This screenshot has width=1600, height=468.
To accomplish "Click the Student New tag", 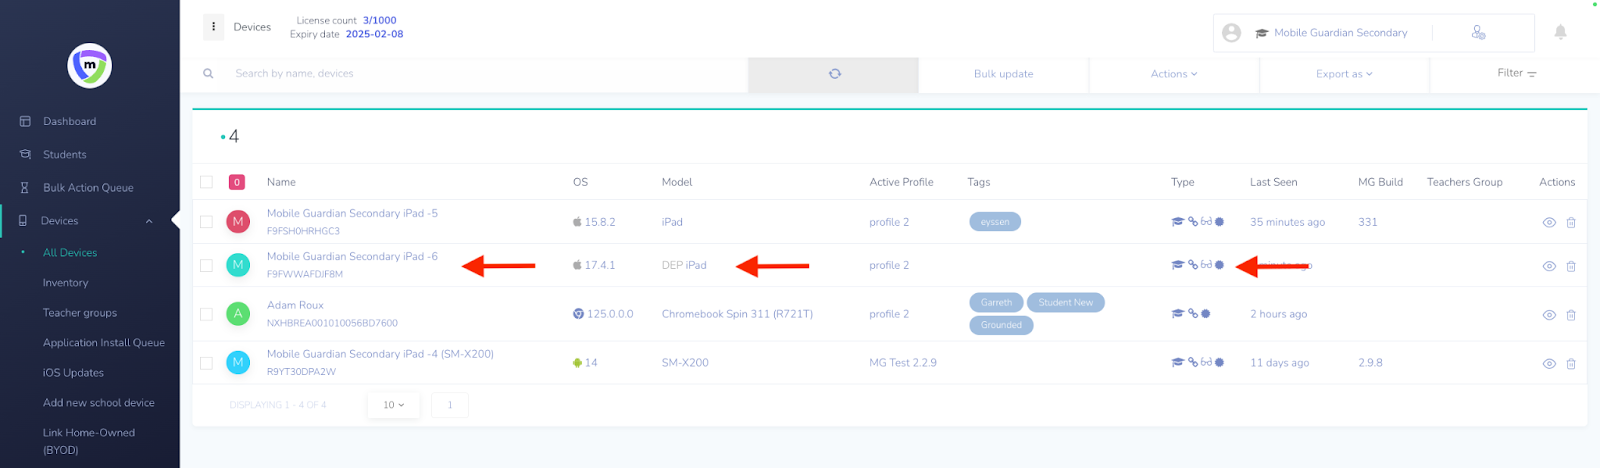I will pyautogui.click(x=1066, y=303).
